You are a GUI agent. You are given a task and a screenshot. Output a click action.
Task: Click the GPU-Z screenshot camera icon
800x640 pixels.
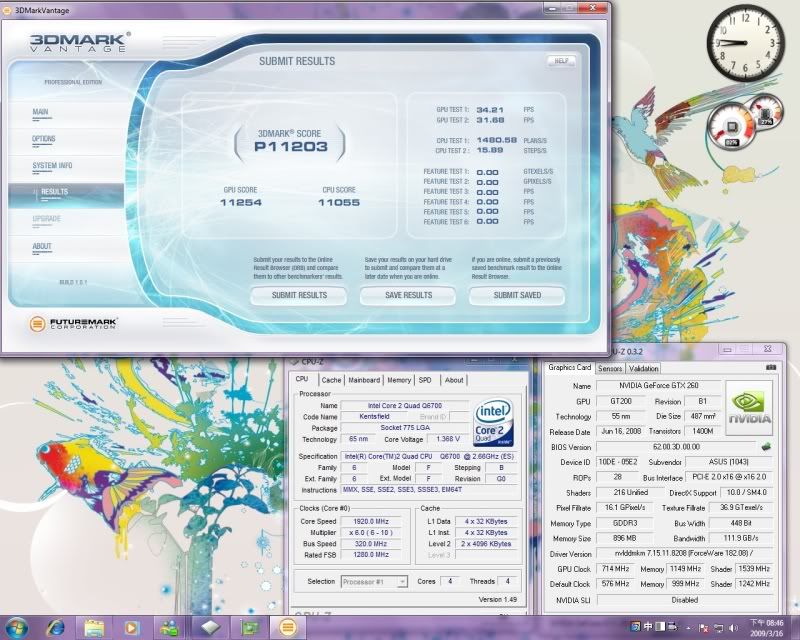click(x=771, y=367)
